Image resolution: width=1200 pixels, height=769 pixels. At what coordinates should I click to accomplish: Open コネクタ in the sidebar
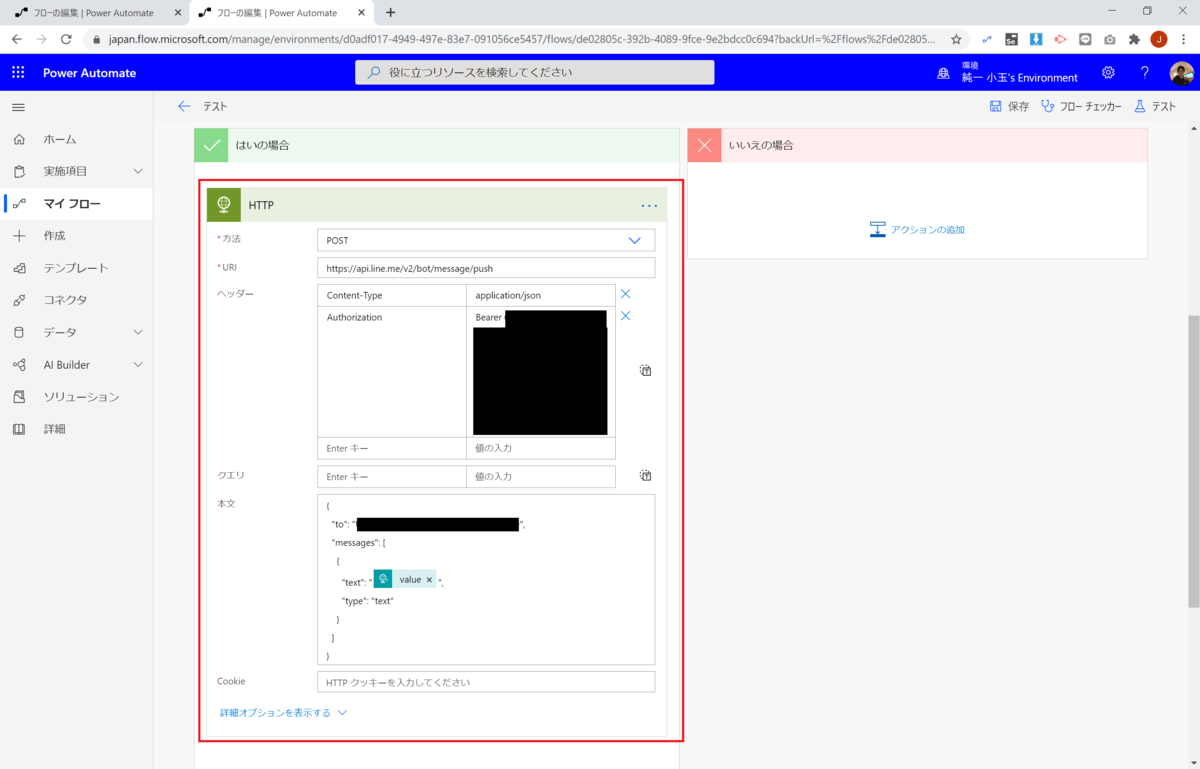77,300
